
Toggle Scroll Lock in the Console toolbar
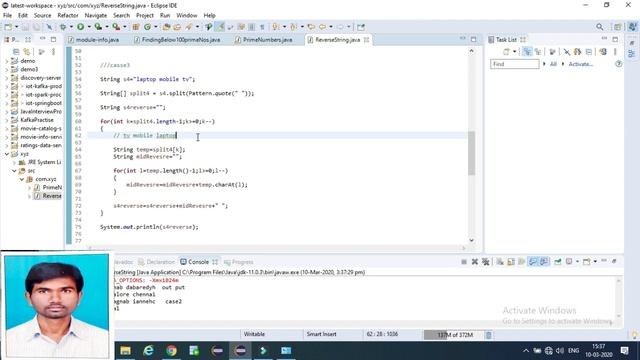(511, 262)
